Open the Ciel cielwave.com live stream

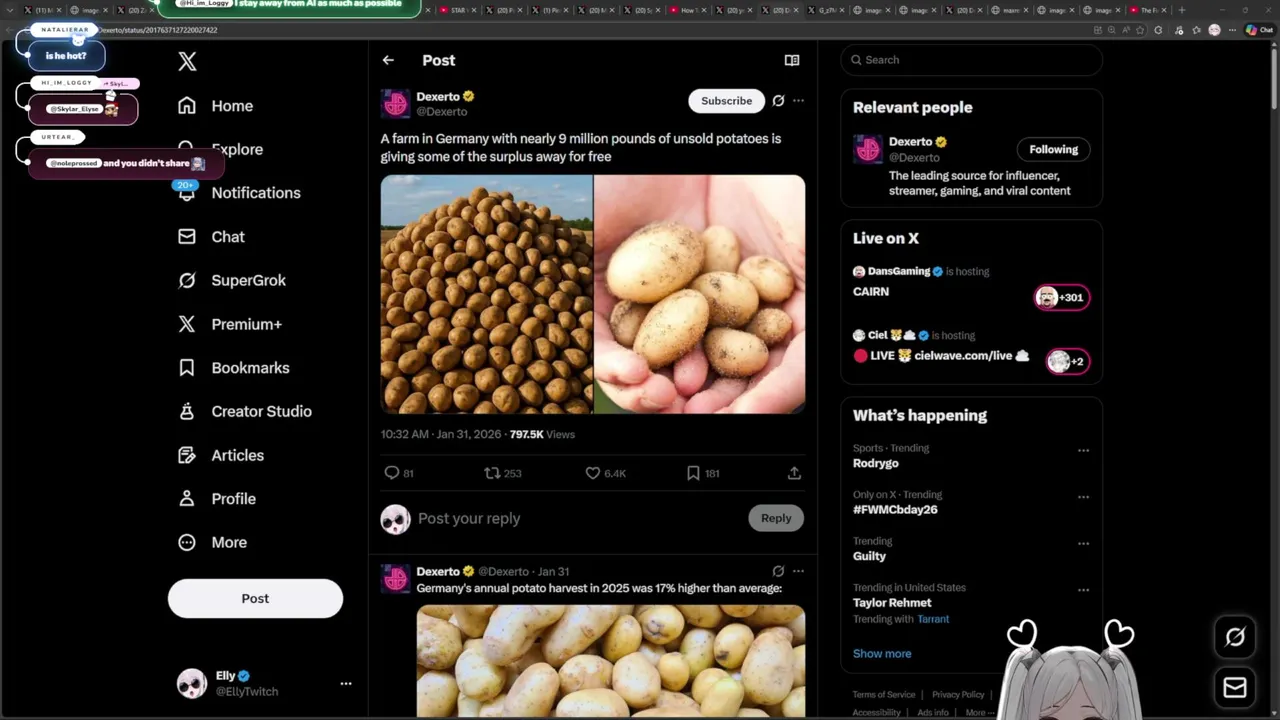coord(941,356)
